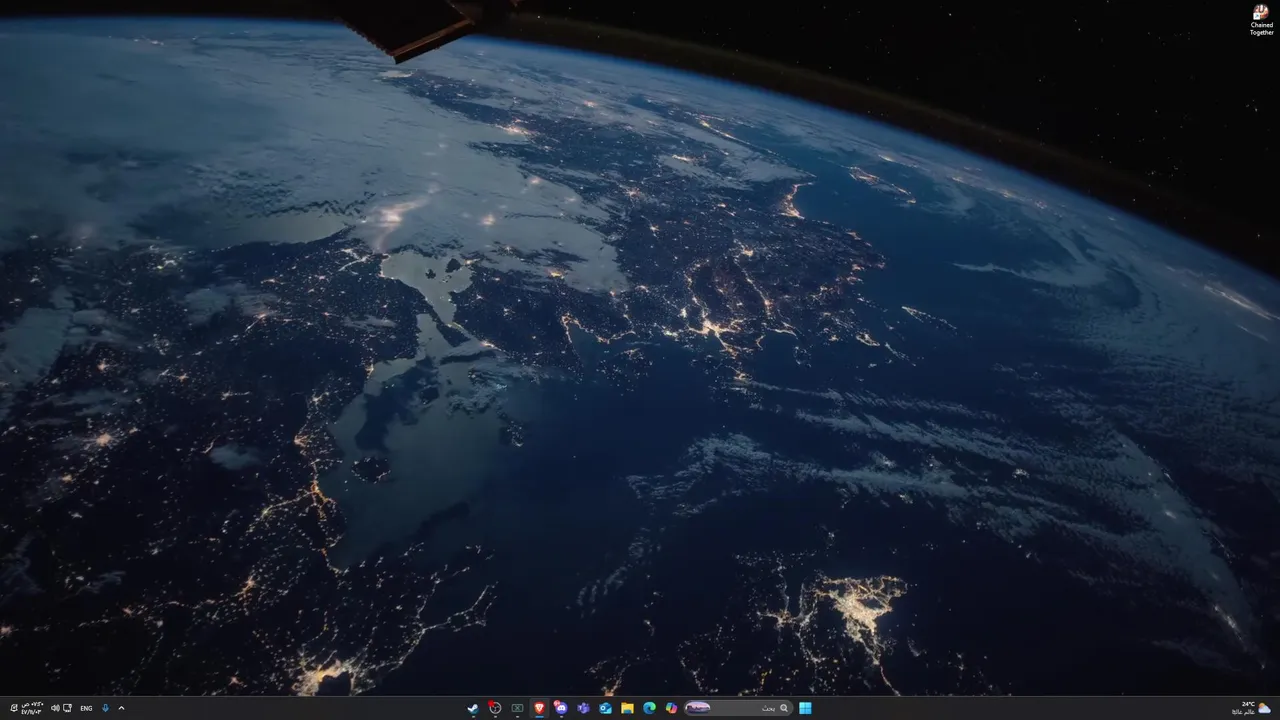Open Microsoft Copilot from the taskbar
The width and height of the screenshot is (1280, 720).
(671, 708)
